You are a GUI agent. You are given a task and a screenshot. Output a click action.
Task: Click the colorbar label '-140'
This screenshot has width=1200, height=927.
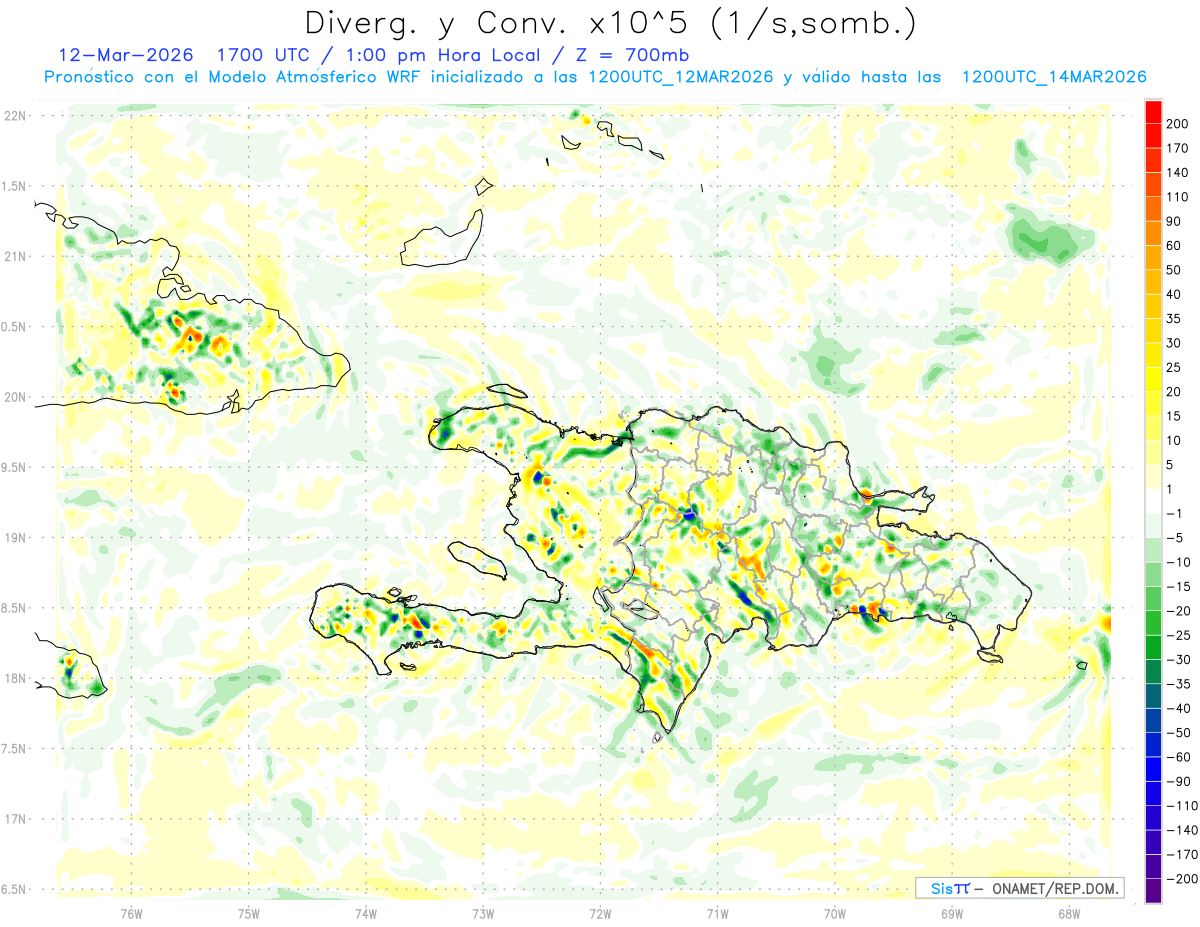pos(1182,830)
